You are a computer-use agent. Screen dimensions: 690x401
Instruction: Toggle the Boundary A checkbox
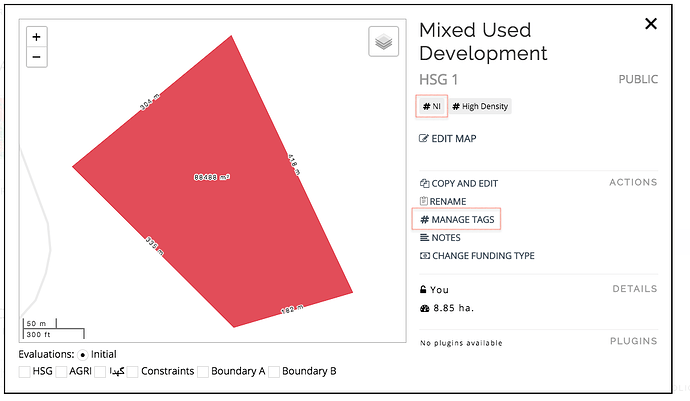tap(203, 372)
